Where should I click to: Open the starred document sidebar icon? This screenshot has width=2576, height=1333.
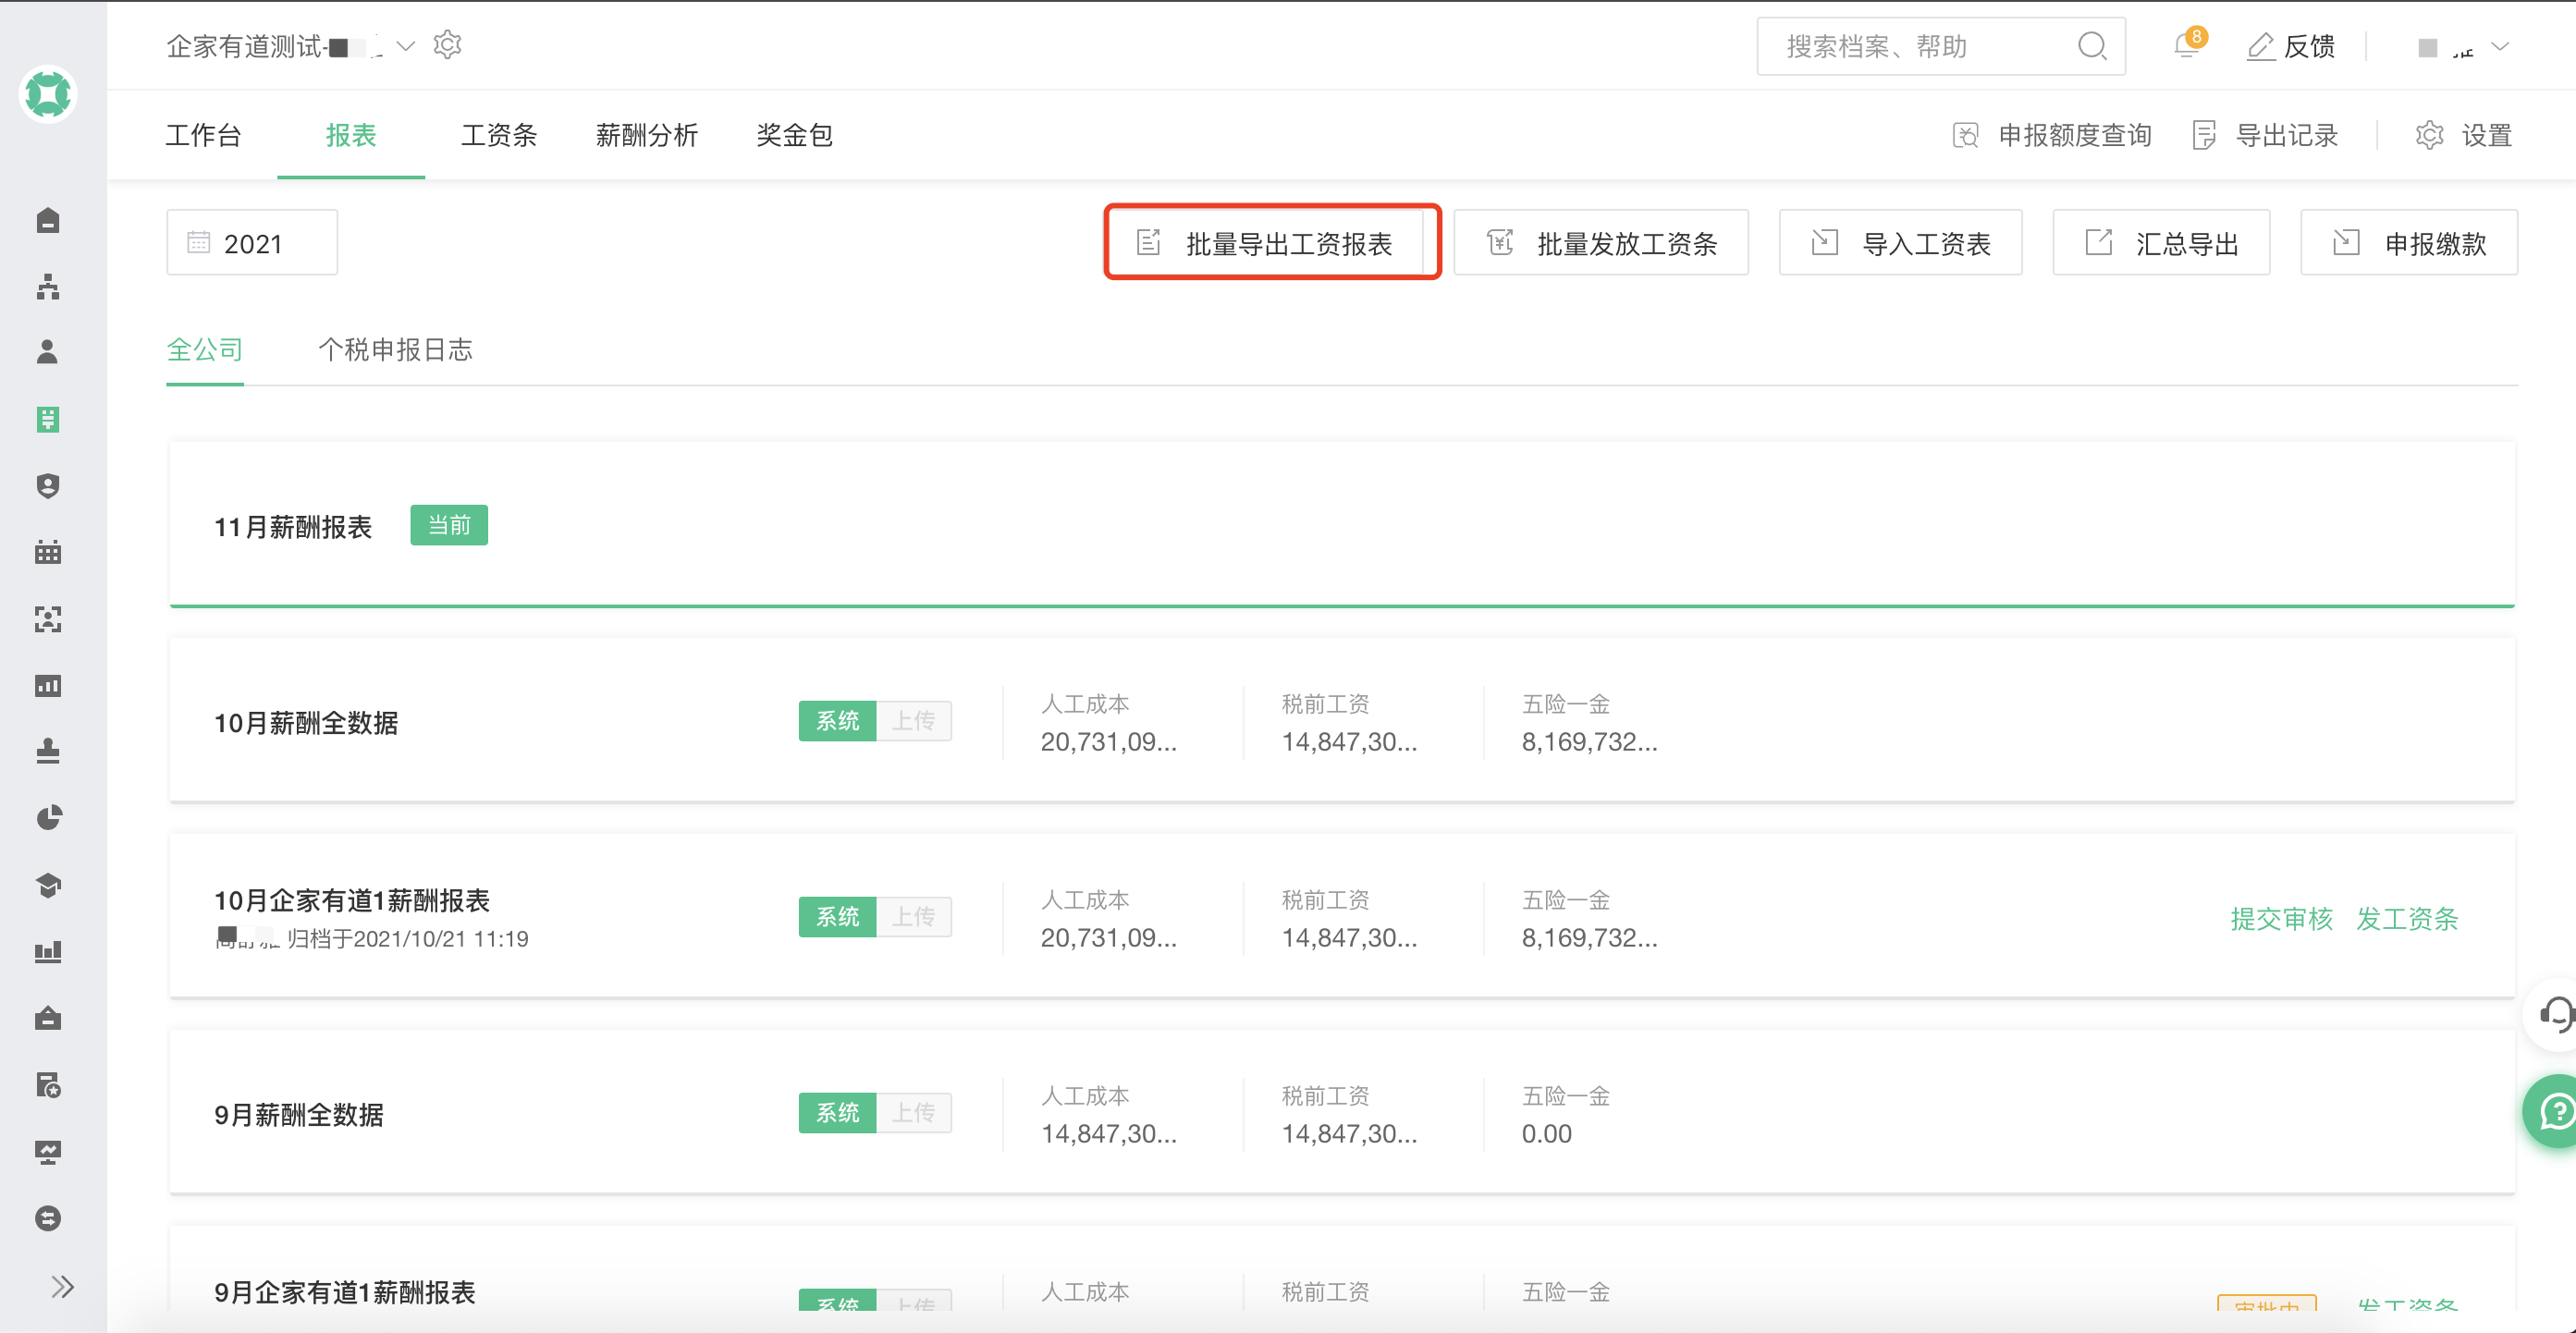click(x=48, y=1085)
